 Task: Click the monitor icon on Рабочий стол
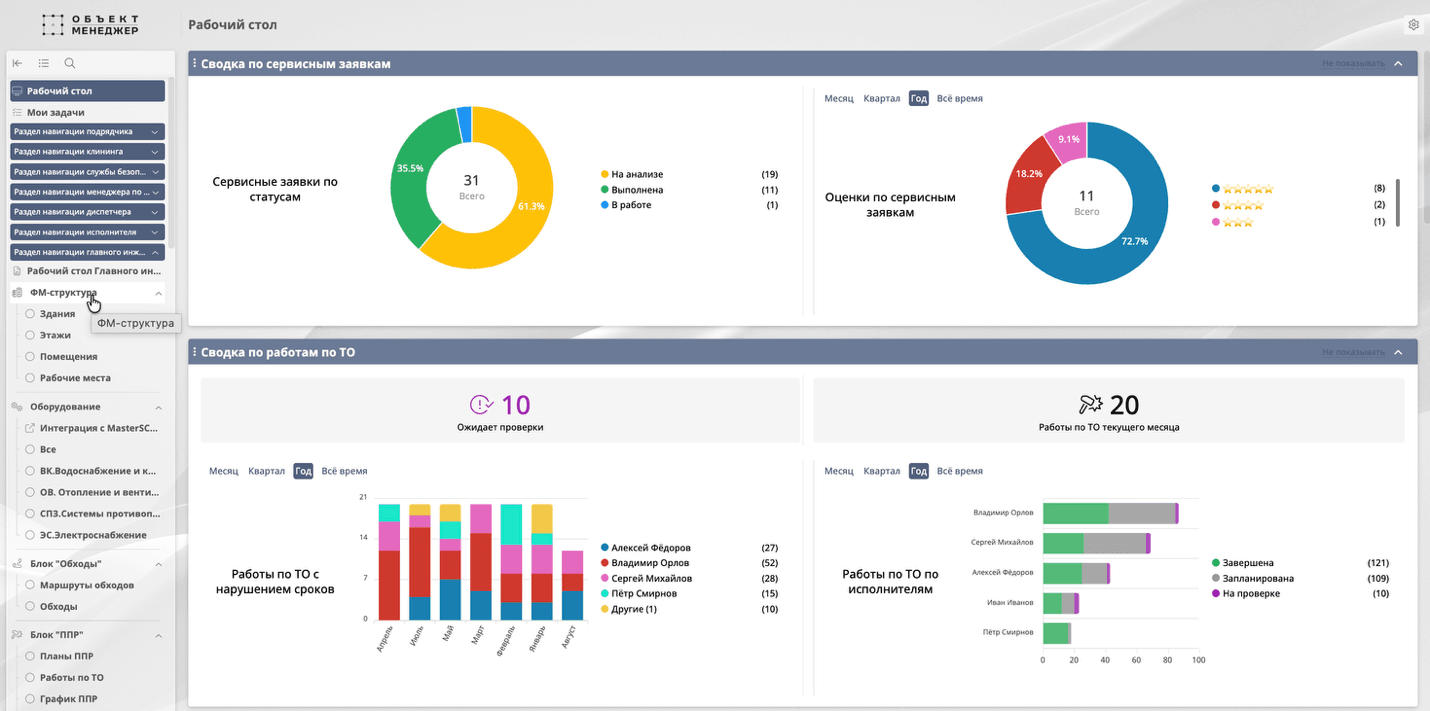(x=17, y=91)
